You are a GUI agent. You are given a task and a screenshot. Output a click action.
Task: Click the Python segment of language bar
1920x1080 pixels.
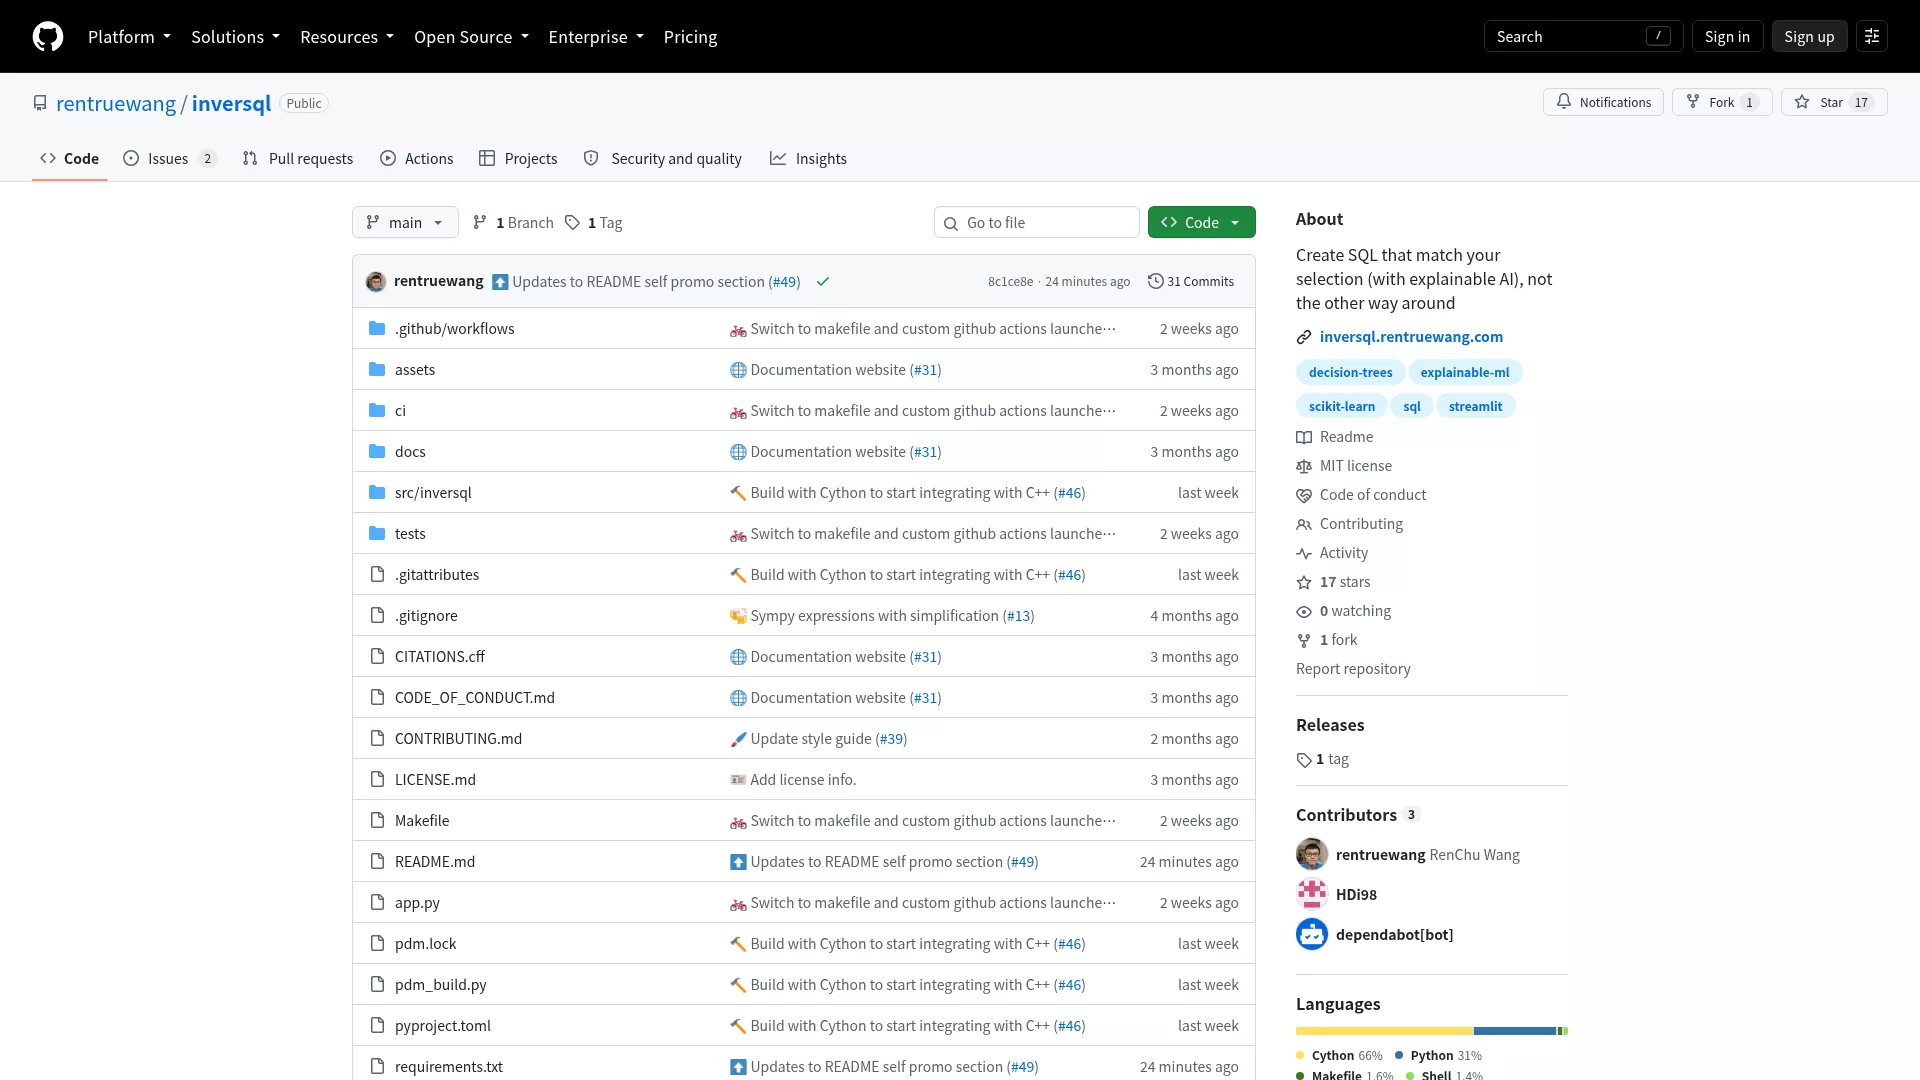coord(1515,1031)
